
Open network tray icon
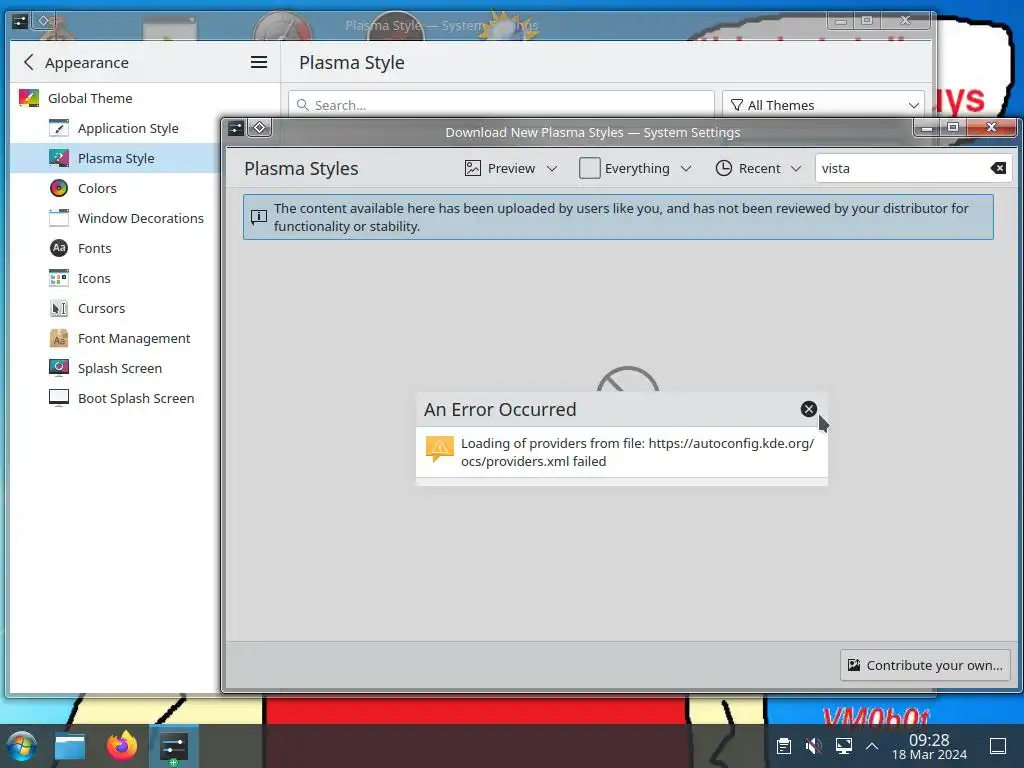pos(844,746)
